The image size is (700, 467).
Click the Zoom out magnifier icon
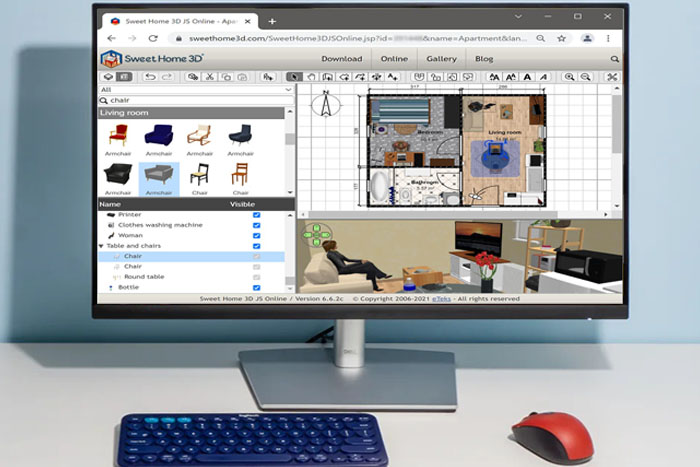point(586,77)
